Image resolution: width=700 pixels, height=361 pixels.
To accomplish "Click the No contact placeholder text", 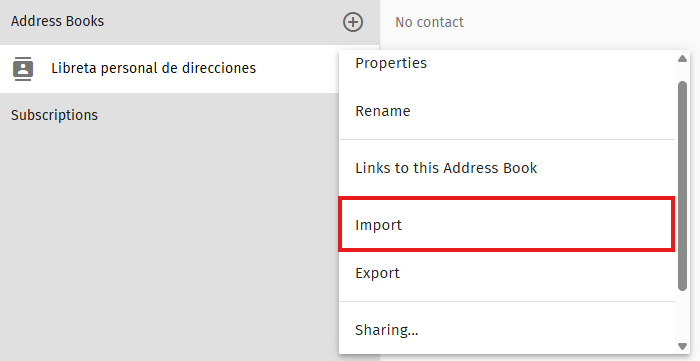I will [x=429, y=22].
